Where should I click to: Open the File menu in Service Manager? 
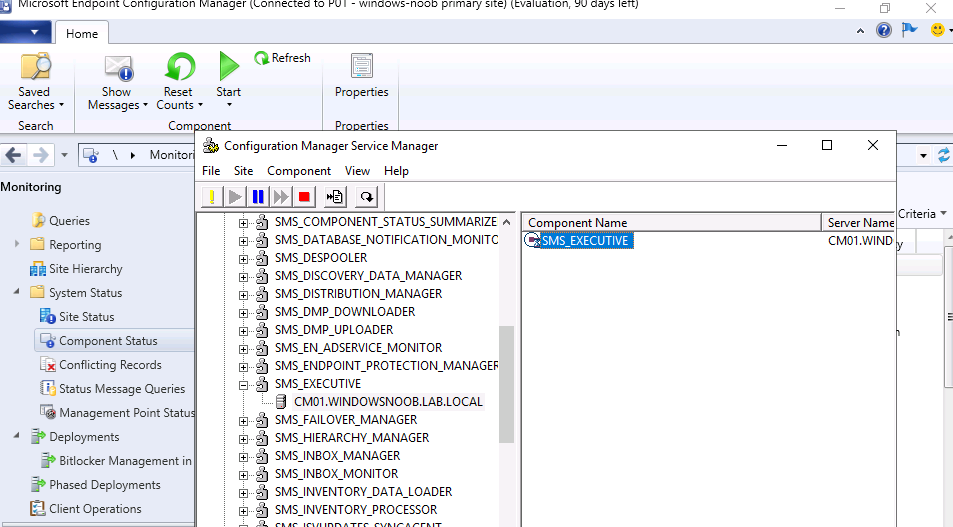211,171
